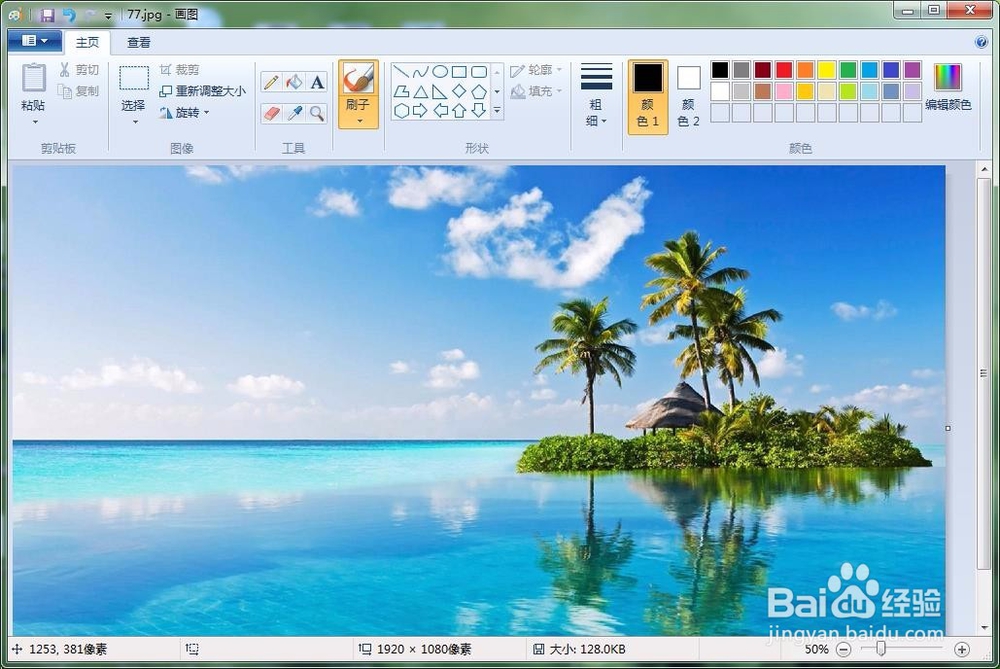This screenshot has width=1000, height=669.
Task: Choose the Diamond shape
Action: point(459,91)
